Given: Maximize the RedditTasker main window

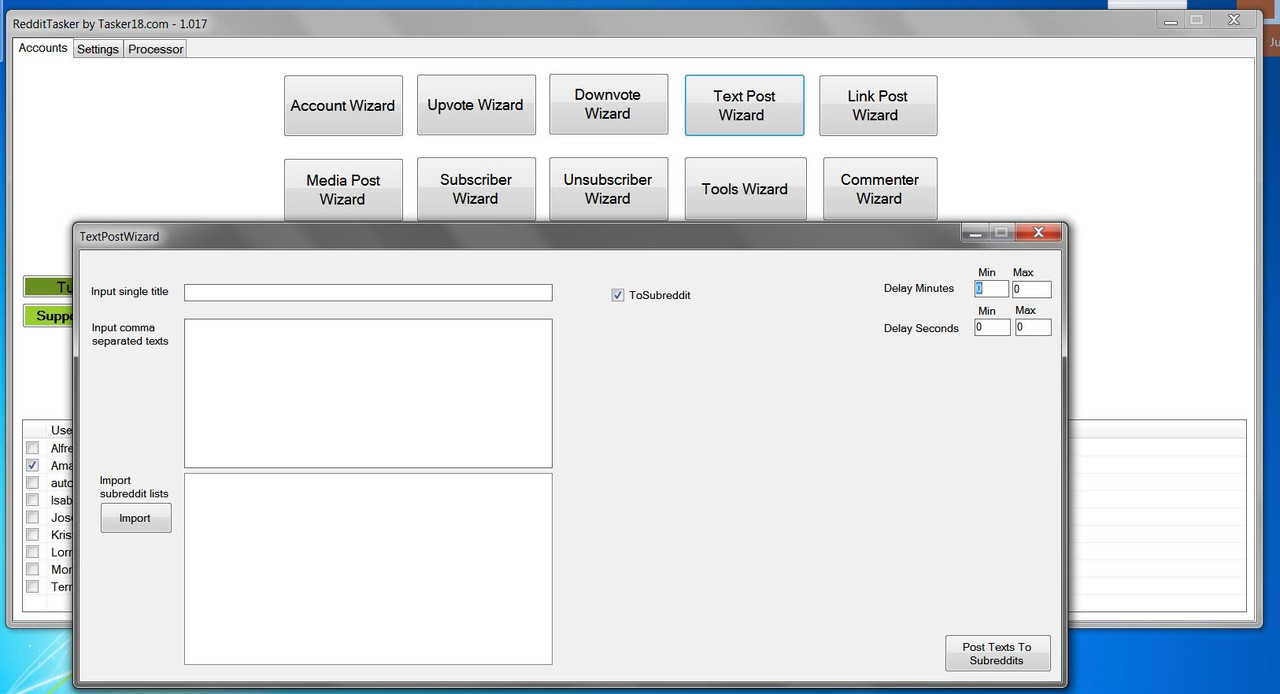Looking at the screenshot, I should coord(1197,19).
